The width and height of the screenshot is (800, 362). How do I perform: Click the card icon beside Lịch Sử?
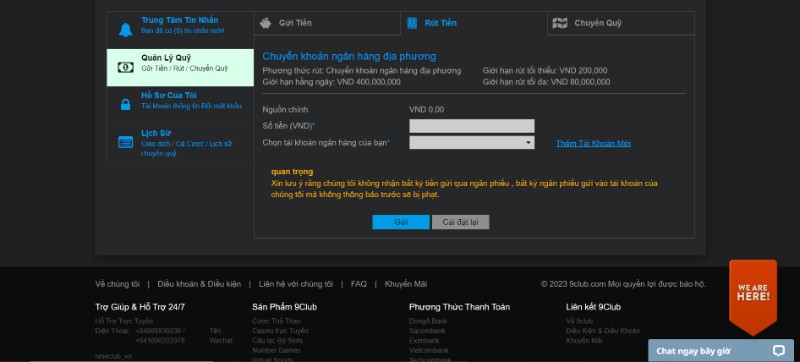[126, 142]
